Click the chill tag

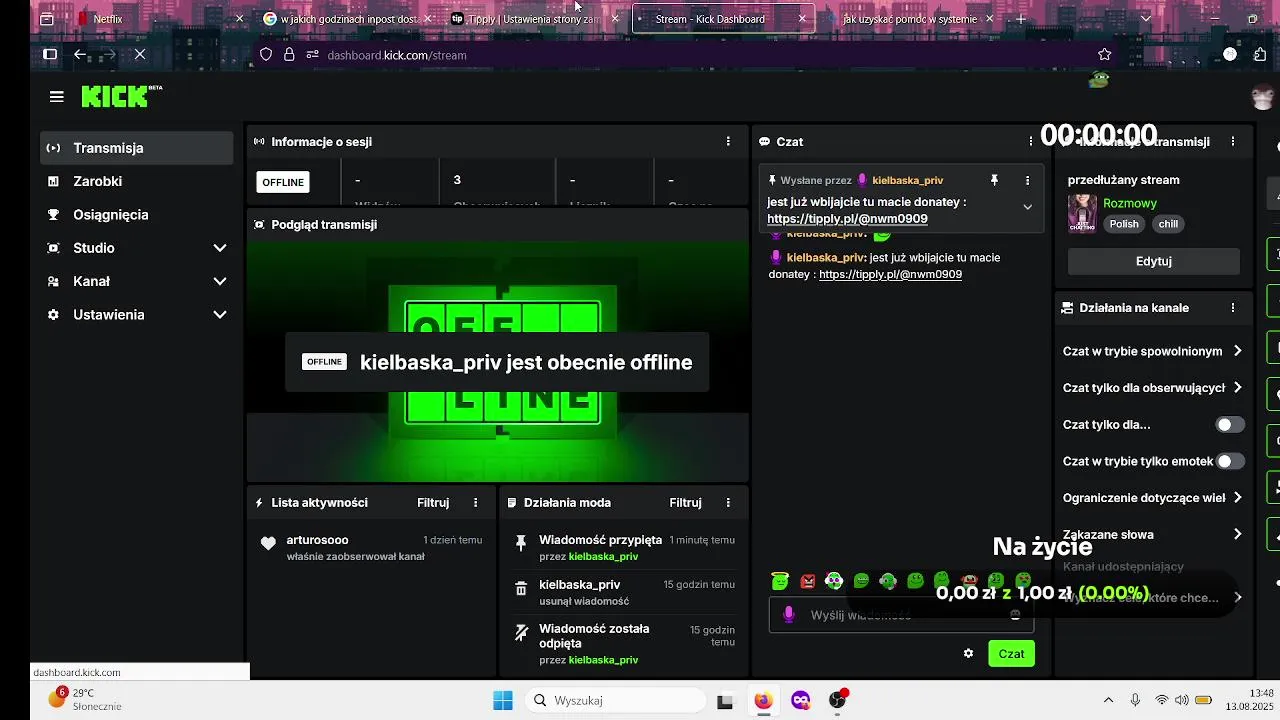pos(1168,224)
